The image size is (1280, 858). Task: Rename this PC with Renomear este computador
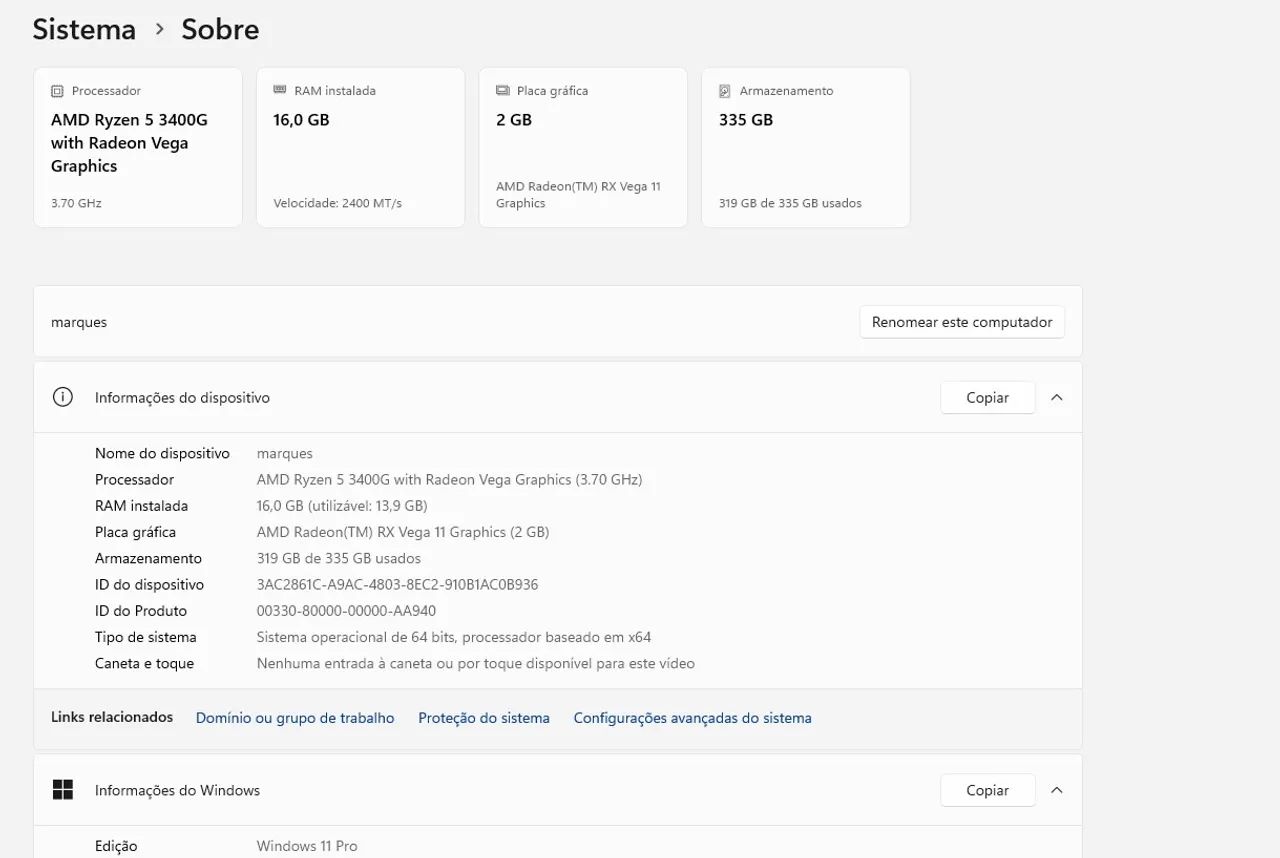[x=962, y=322]
